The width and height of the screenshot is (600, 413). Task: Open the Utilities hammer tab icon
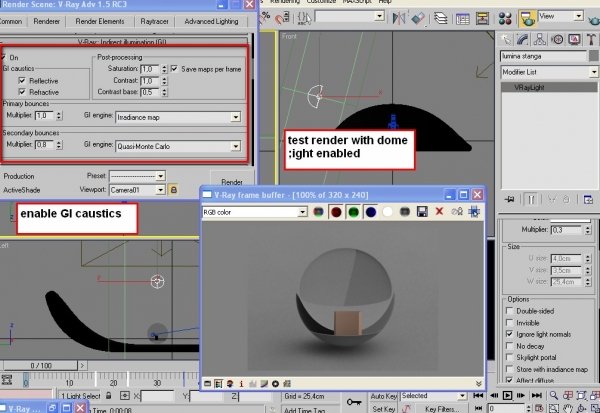[591, 39]
